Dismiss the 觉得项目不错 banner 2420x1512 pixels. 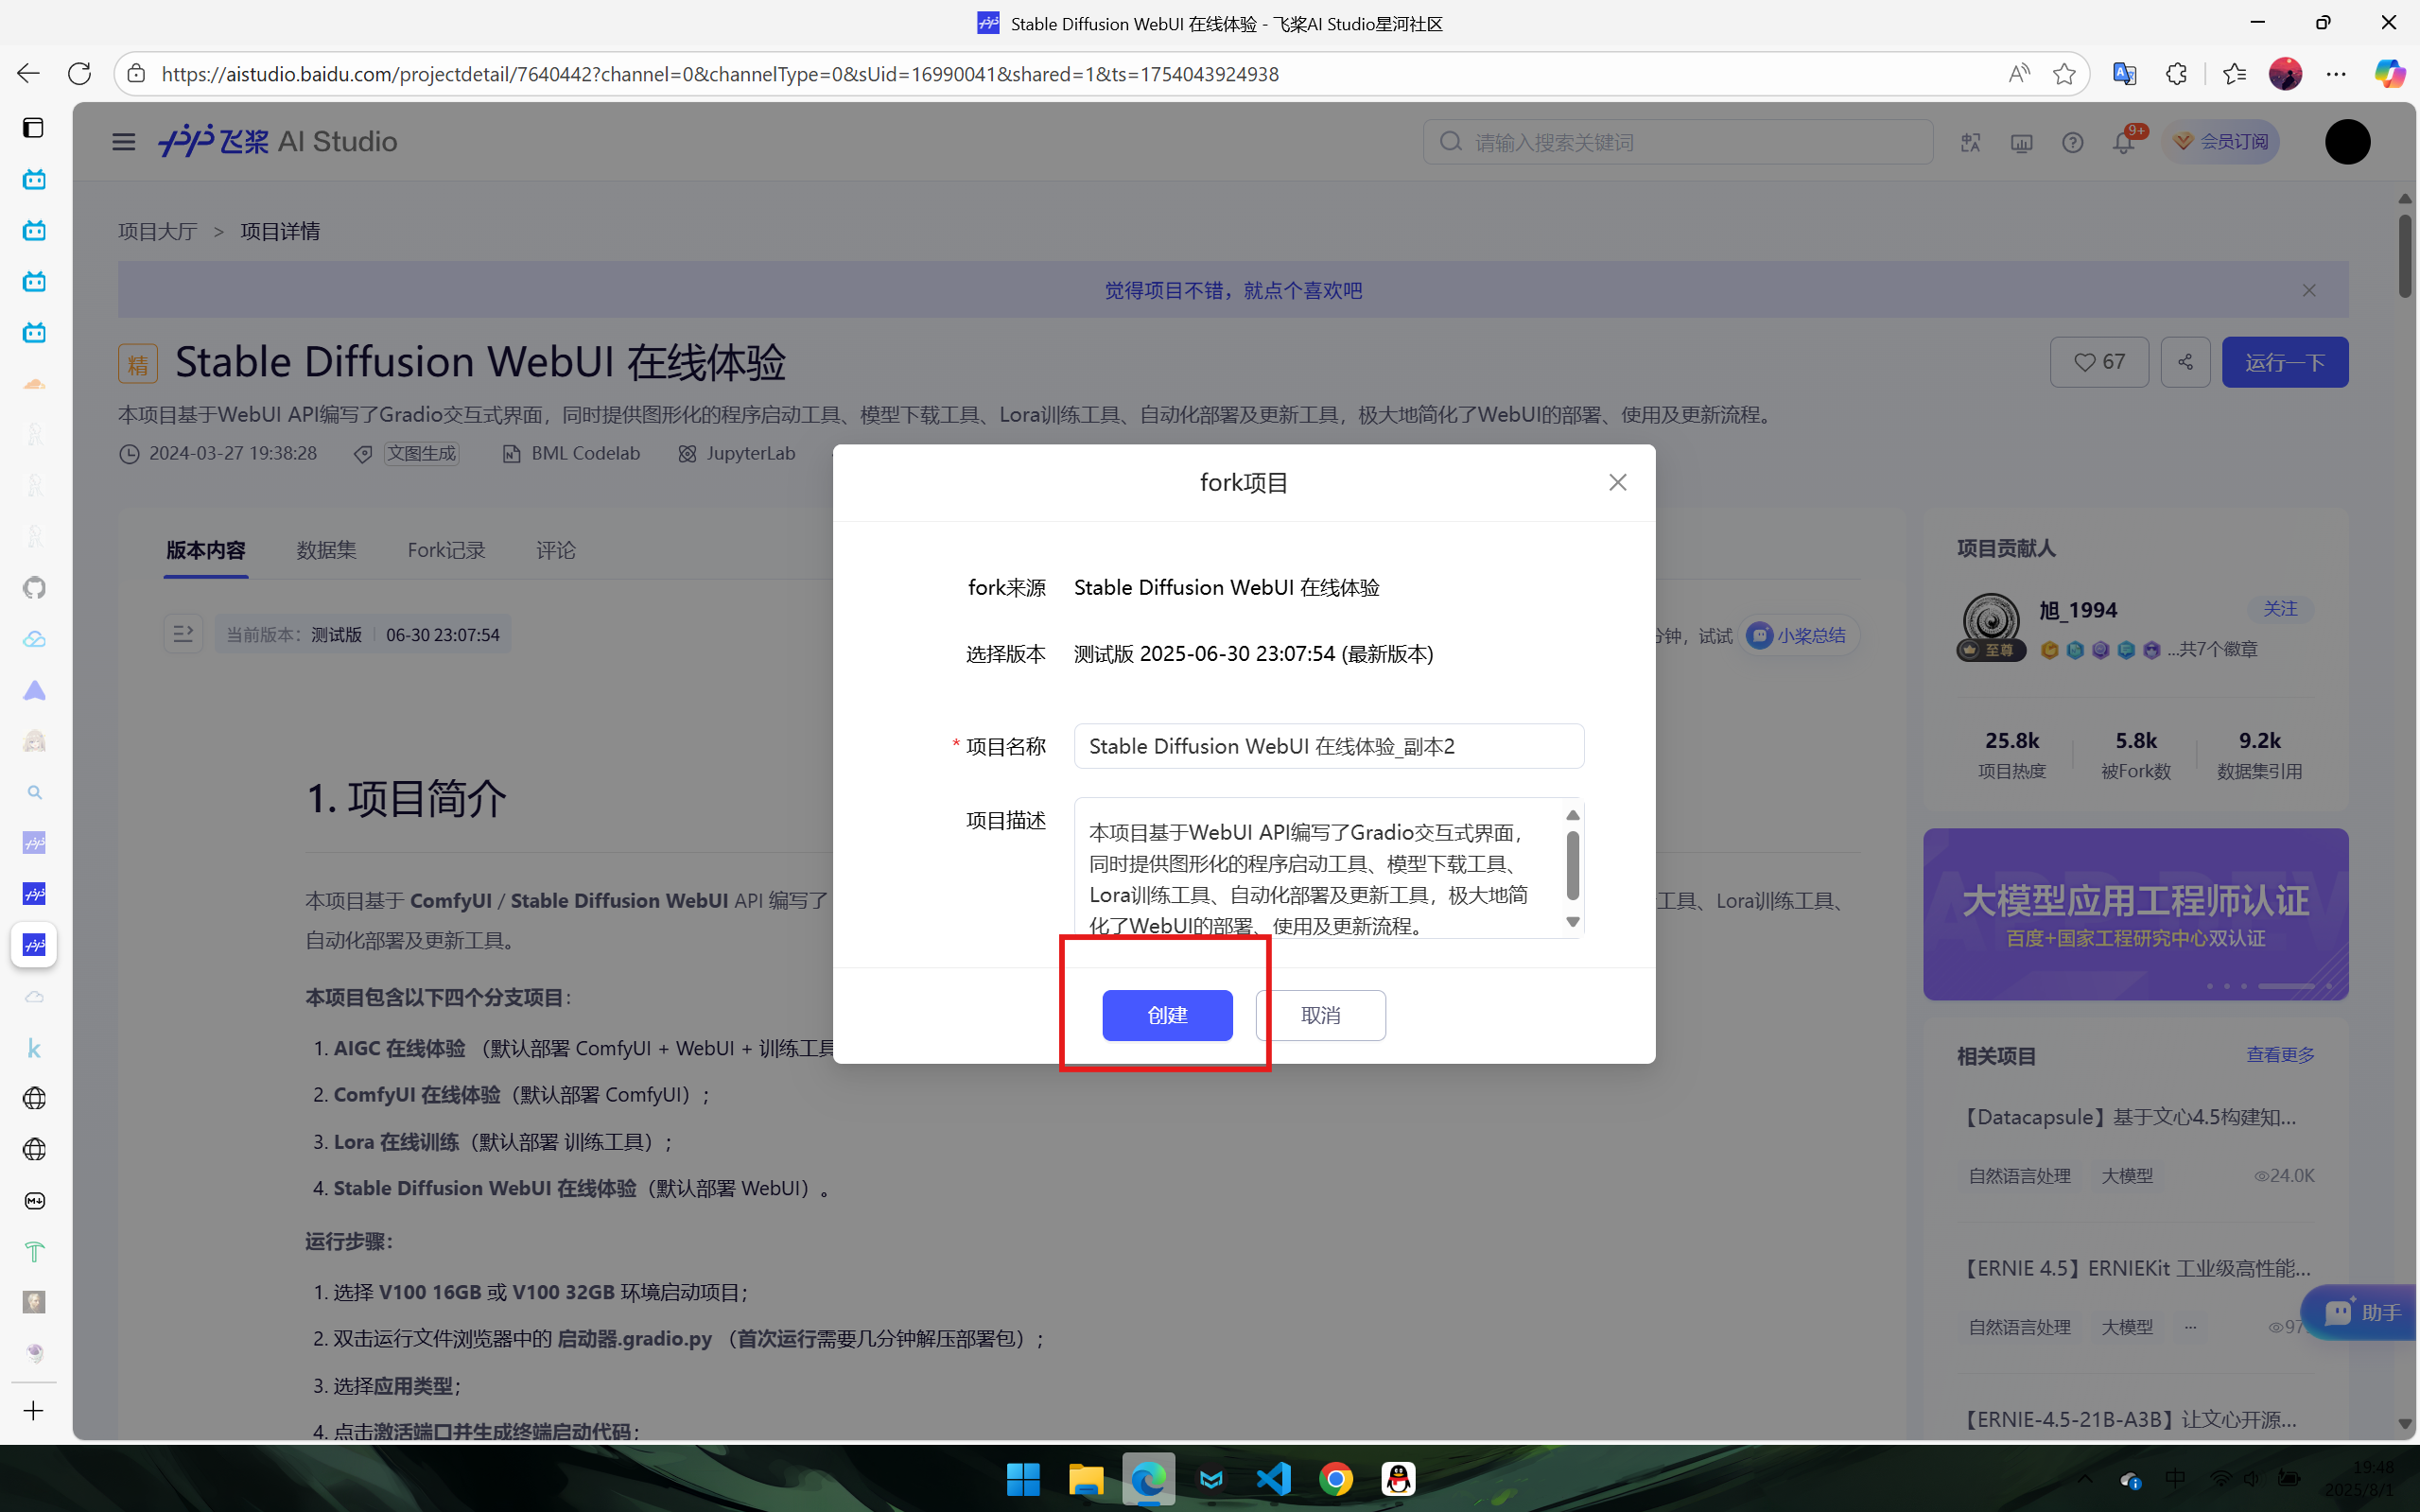[x=2309, y=290]
